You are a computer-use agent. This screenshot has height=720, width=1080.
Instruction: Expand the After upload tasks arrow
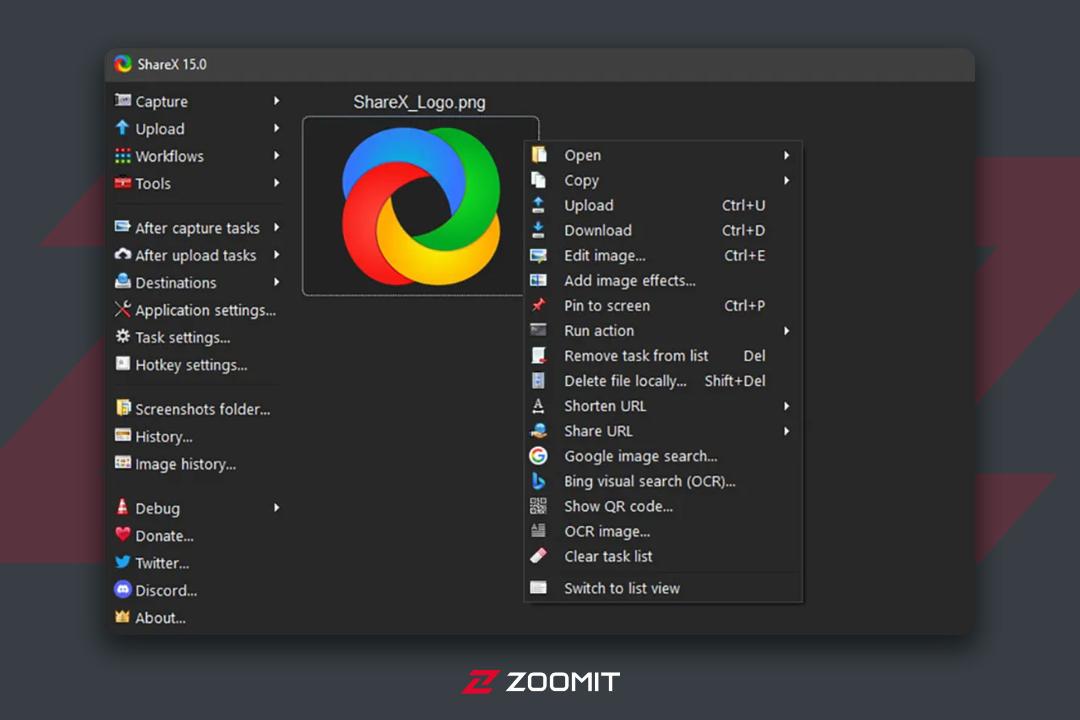pyautogui.click(x=276, y=255)
